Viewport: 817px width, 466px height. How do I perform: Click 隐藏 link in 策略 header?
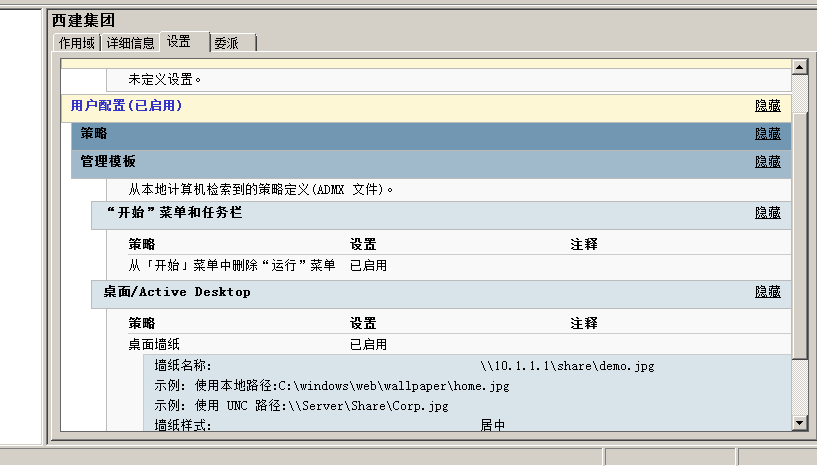768,134
